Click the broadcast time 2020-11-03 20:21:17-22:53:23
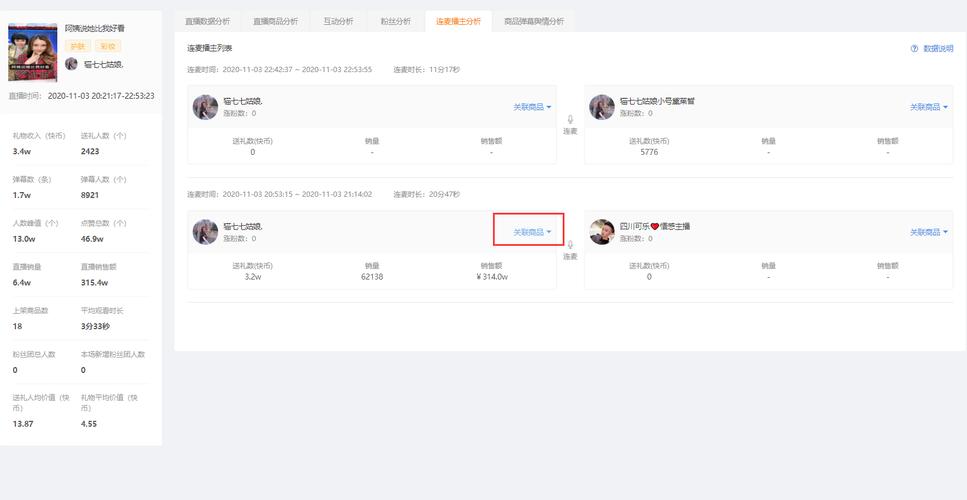 pyautogui.click(x=101, y=96)
